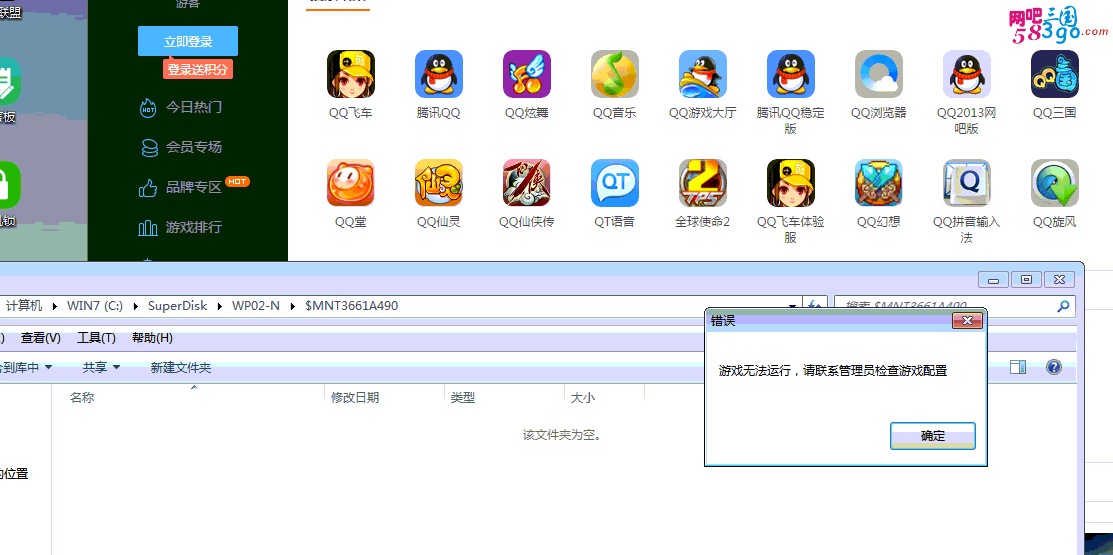Image resolution: width=1113 pixels, height=555 pixels.
Task: Click the 立即登录 login button
Action: [x=188, y=41]
